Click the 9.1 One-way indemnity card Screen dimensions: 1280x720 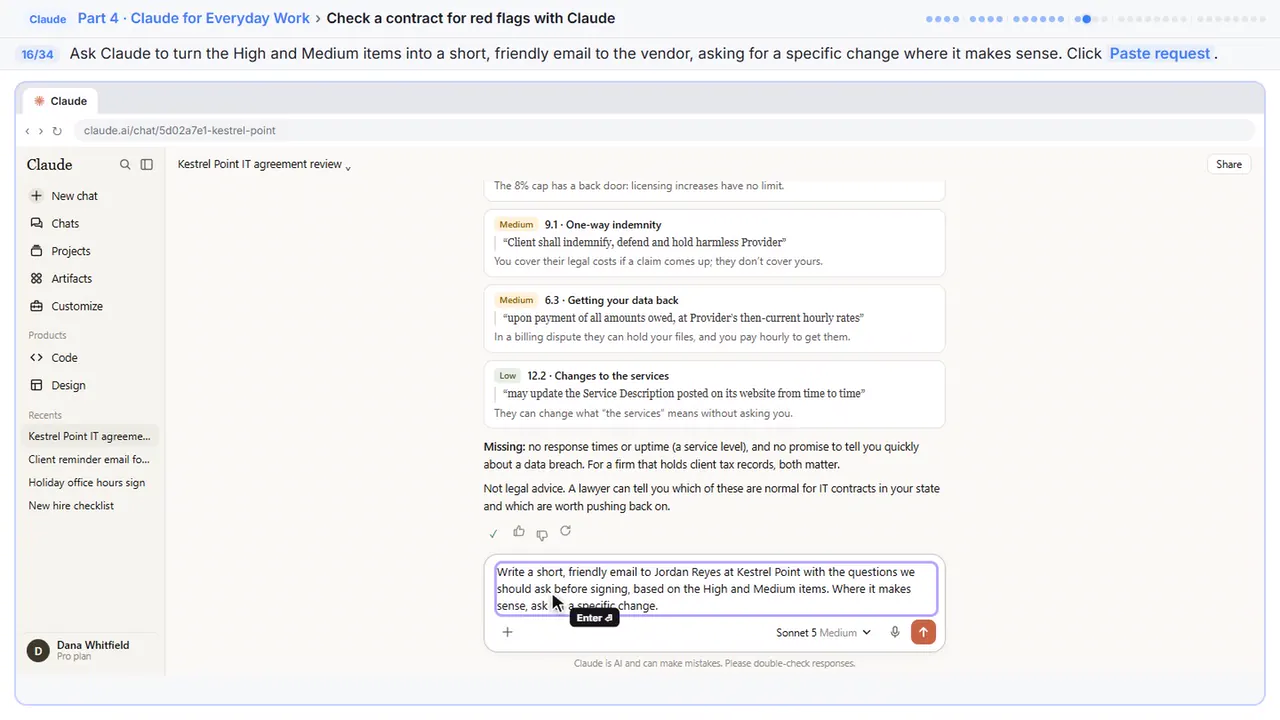[x=714, y=243]
